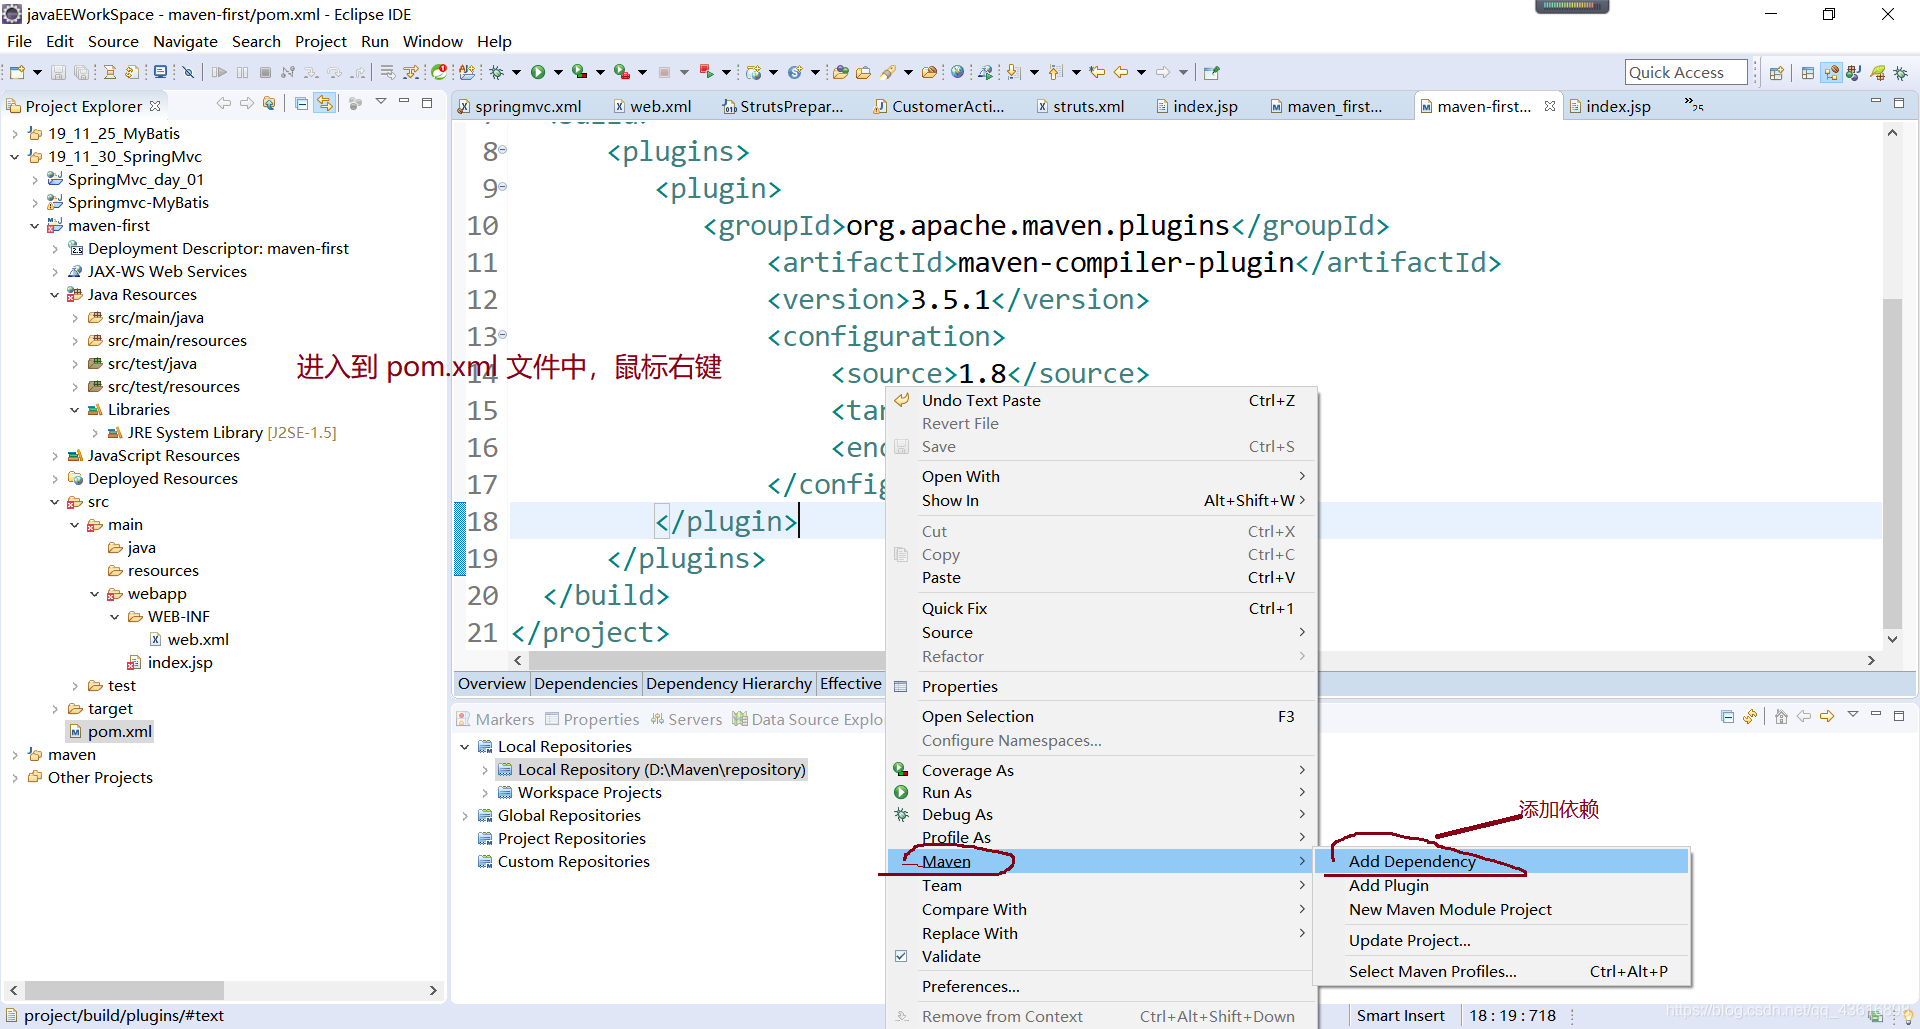Select Add Plugin submenu item
Viewport: 1920px width, 1029px height.
1504,885
